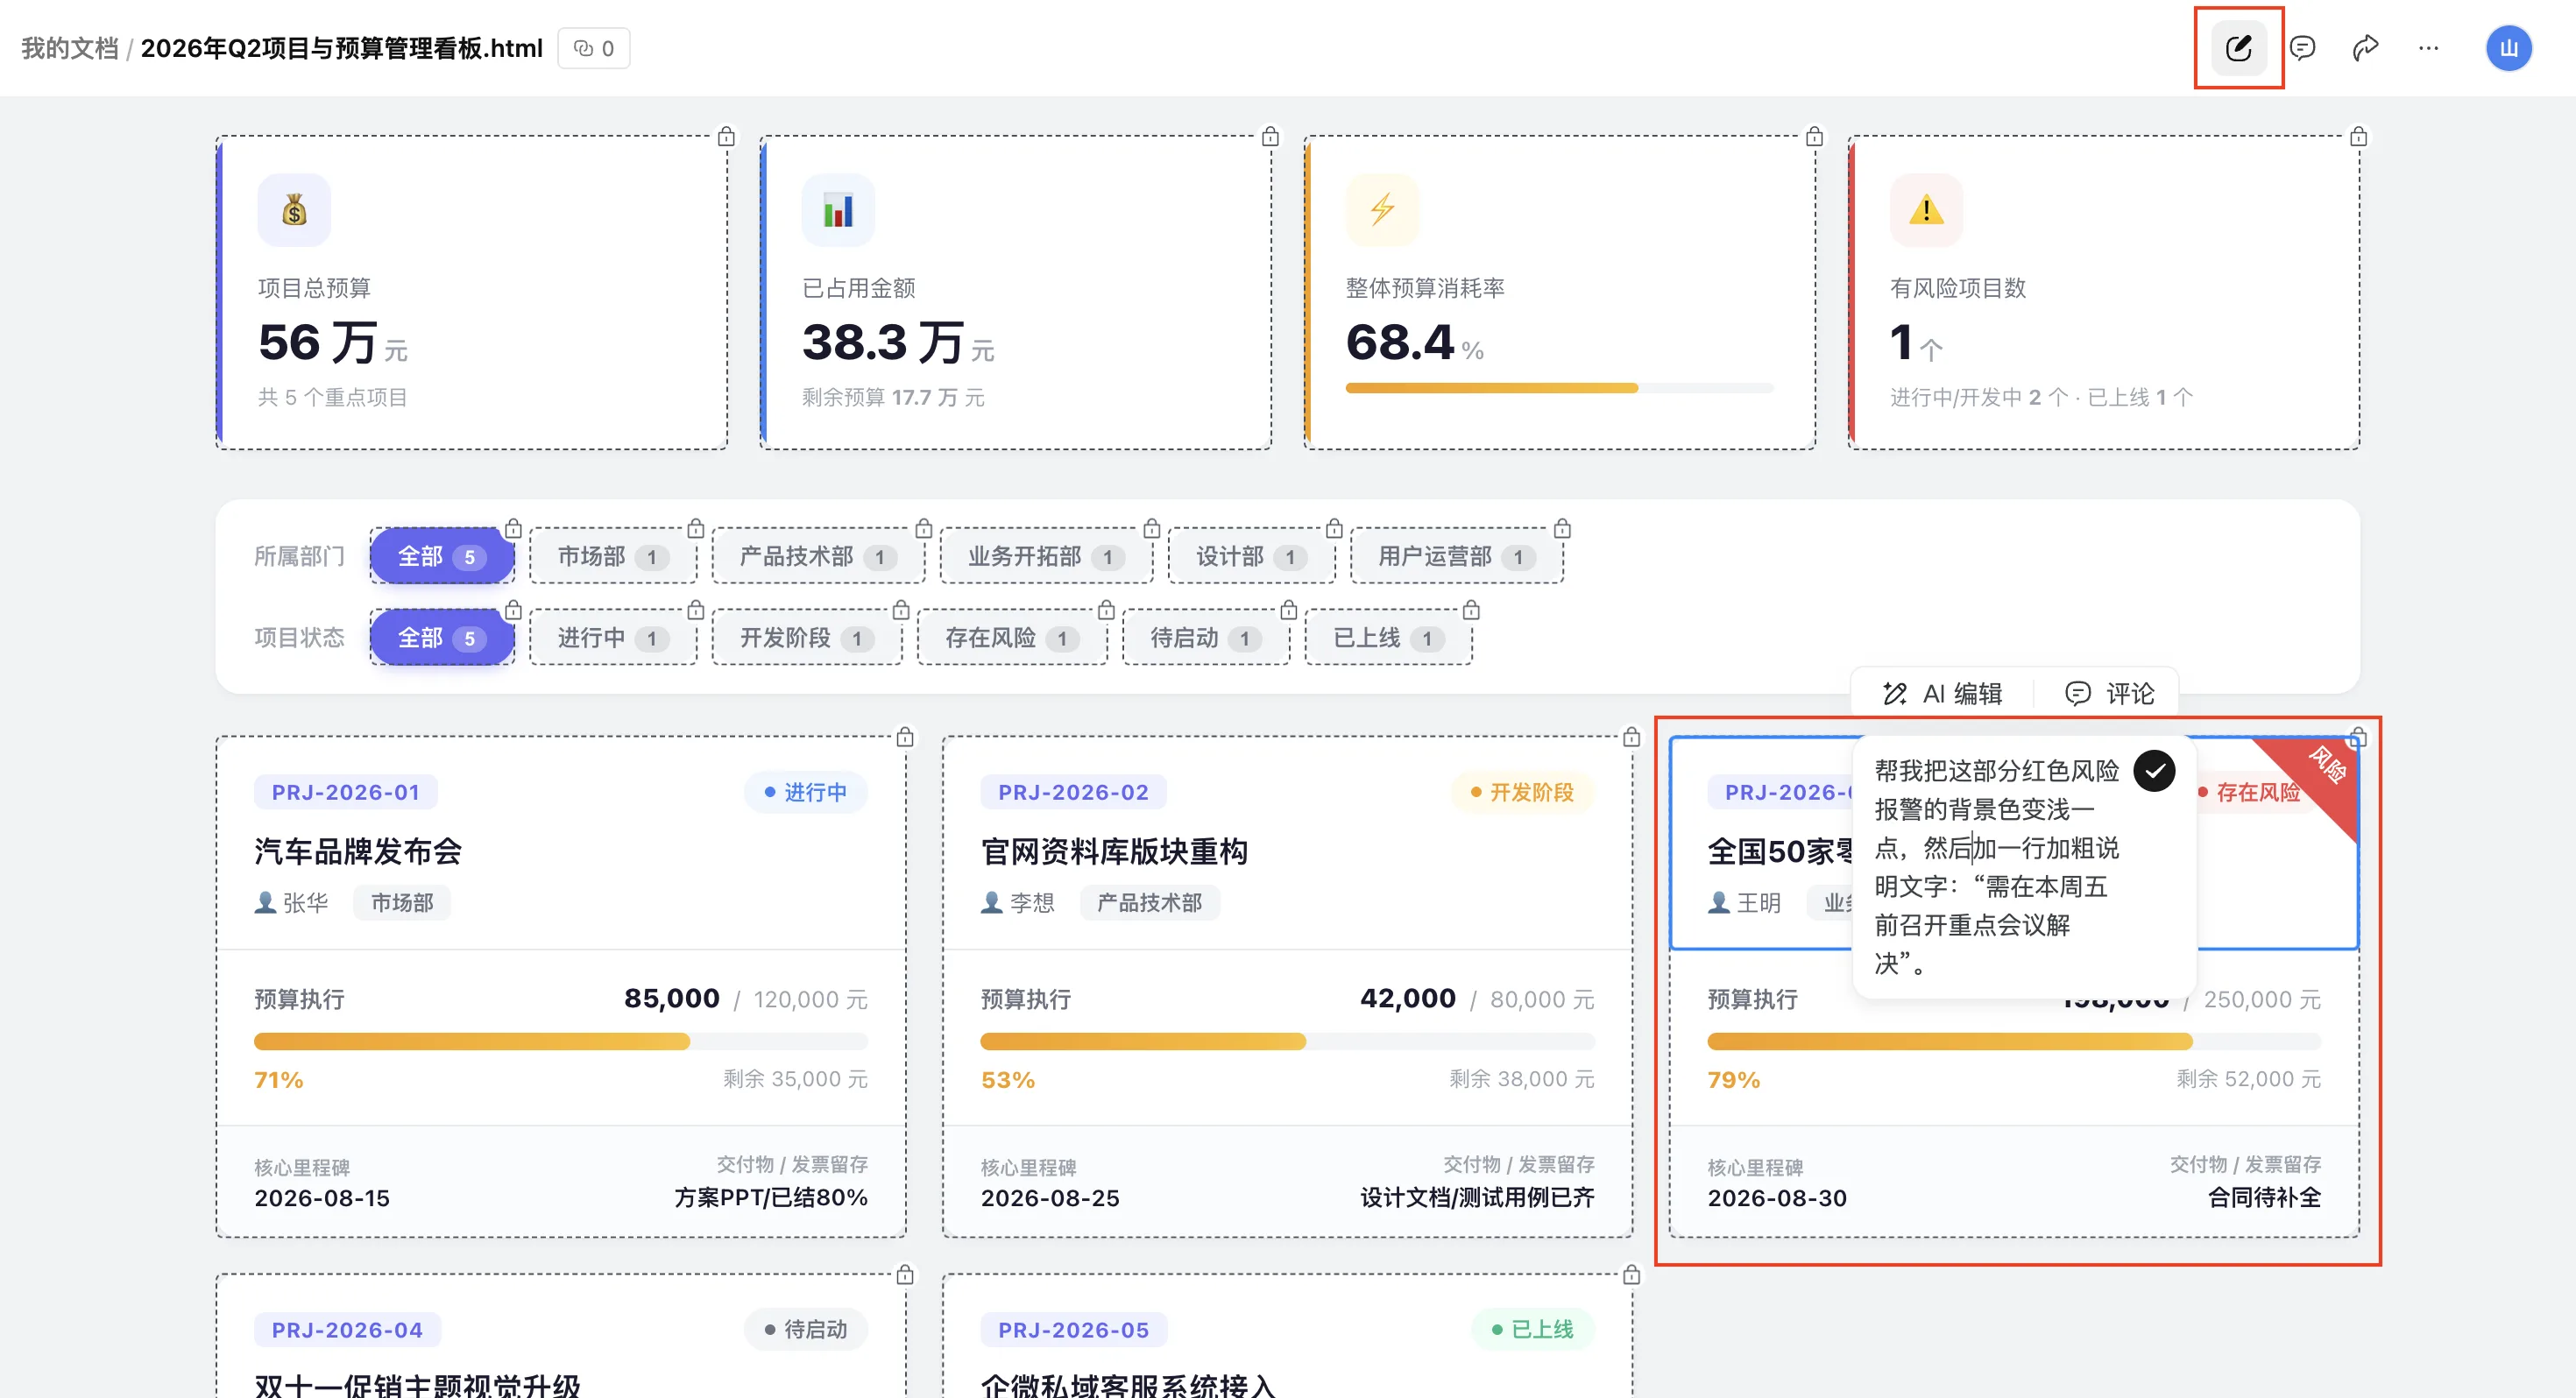The height and width of the screenshot is (1398, 2576).
Task: Click the lock icon on 整体预算消耗率 card
Action: [x=1814, y=136]
